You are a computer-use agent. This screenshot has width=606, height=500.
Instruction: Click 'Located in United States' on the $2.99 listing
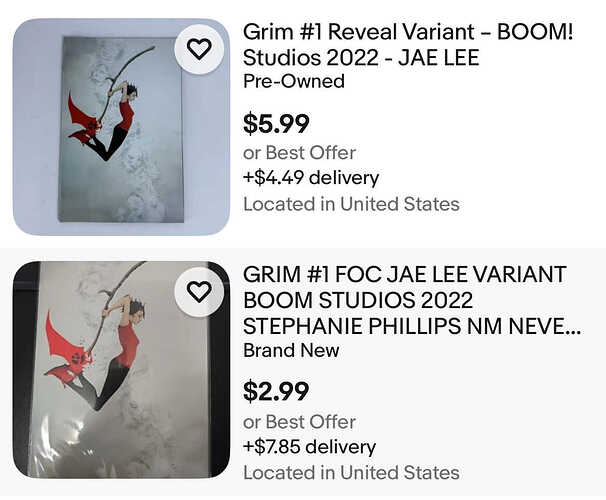pyautogui.click(x=351, y=472)
